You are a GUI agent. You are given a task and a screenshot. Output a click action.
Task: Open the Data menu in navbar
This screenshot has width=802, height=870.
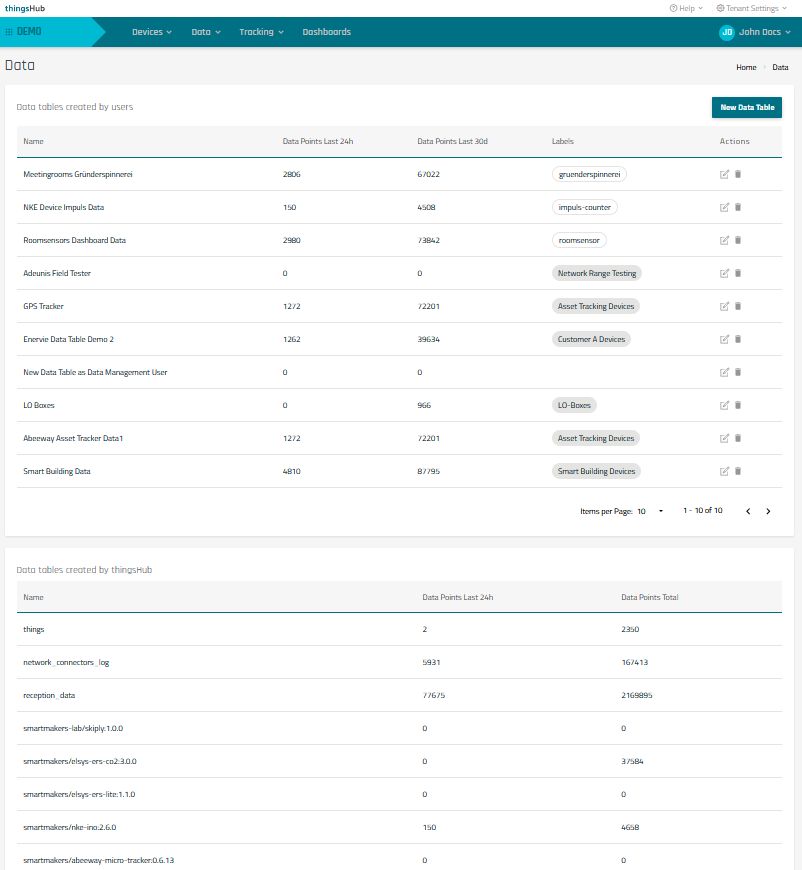pyautogui.click(x=205, y=32)
